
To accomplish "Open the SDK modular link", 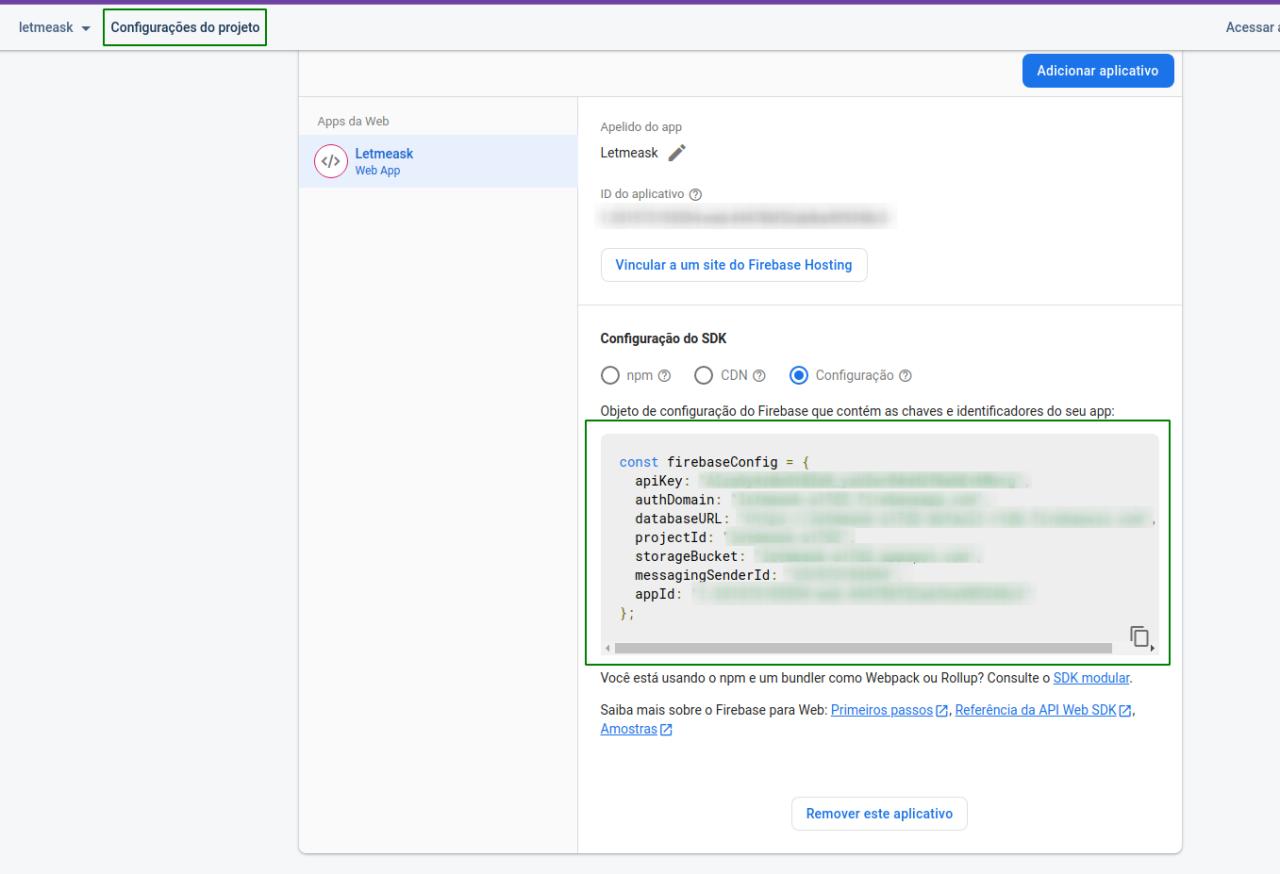I will coord(1092,678).
